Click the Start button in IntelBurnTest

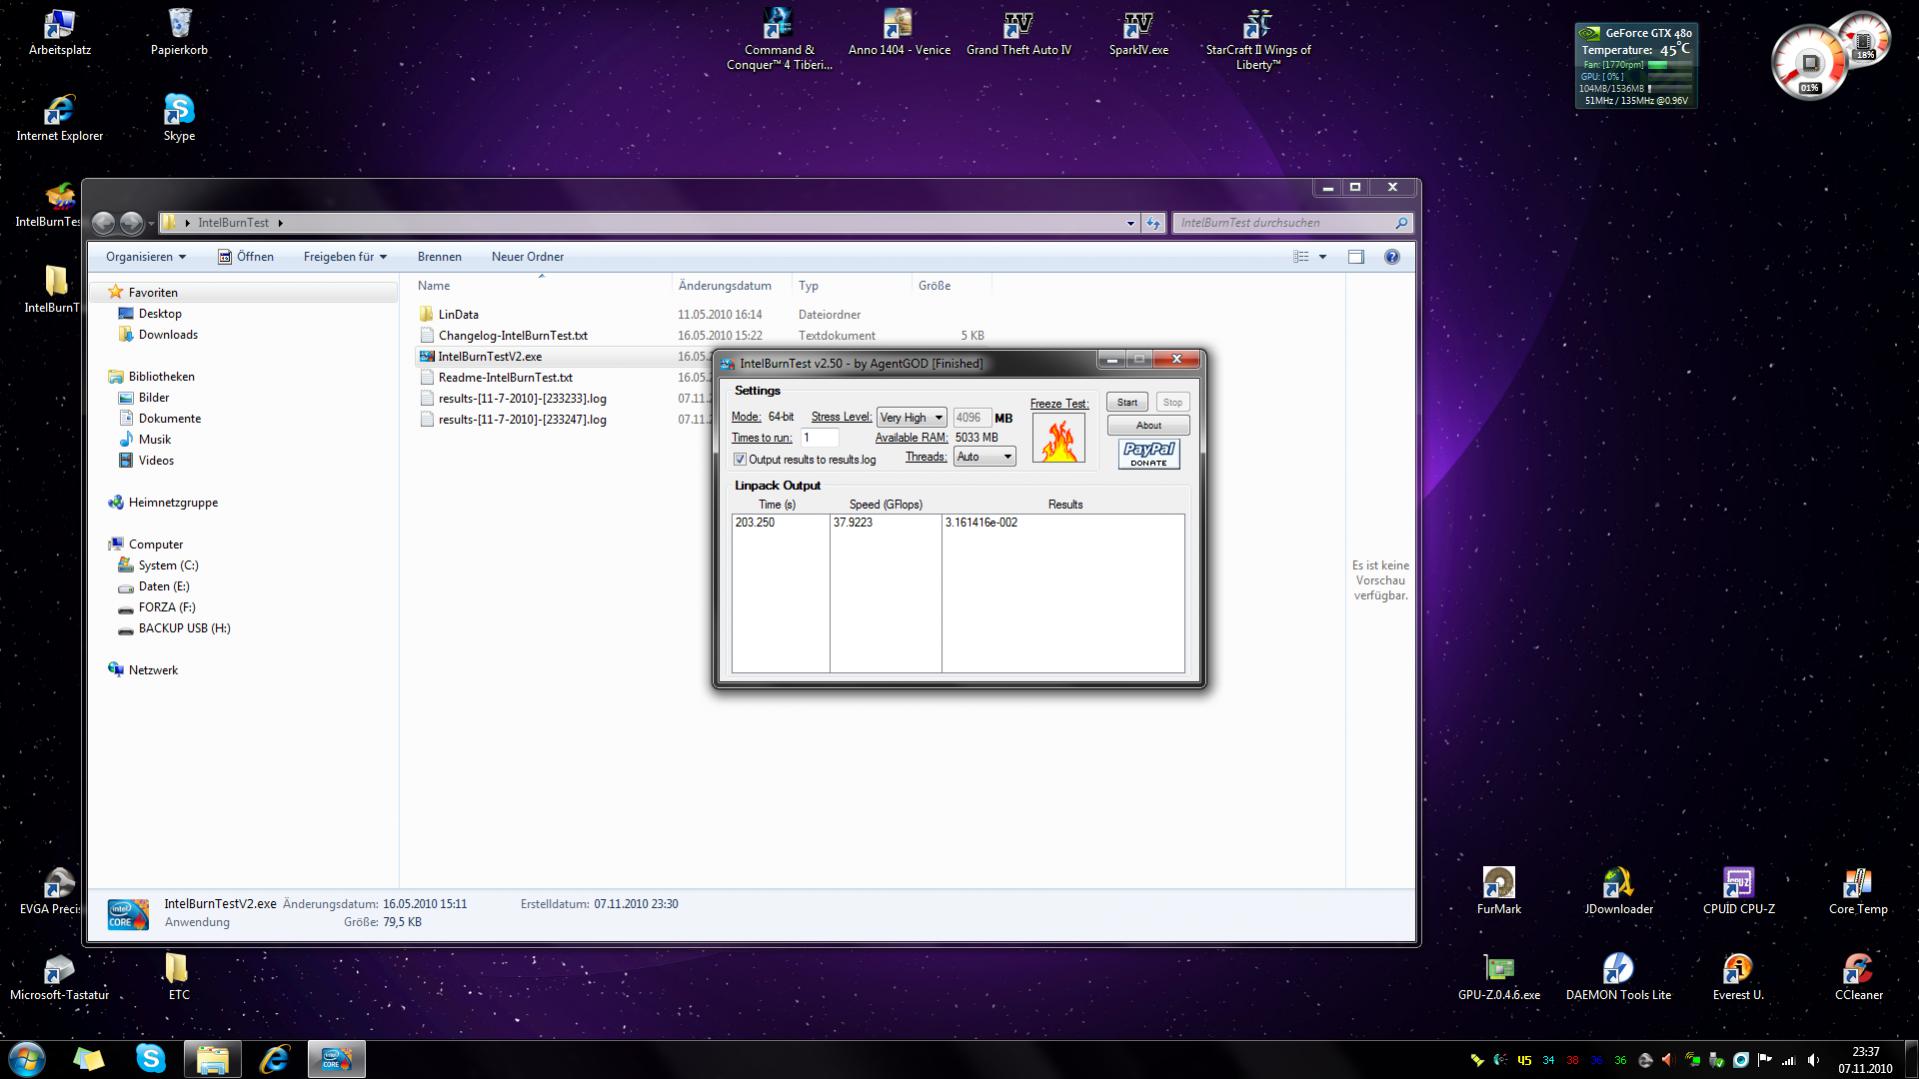point(1127,403)
